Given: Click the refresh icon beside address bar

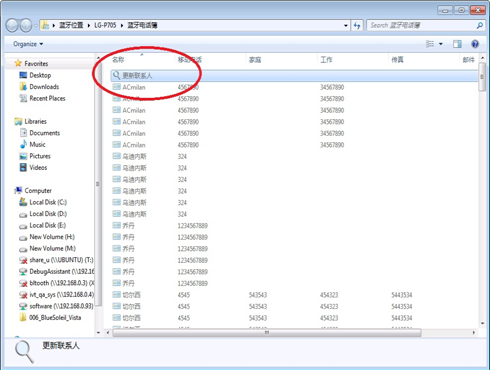Looking at the screenshot, I should pyautogui.click(x=357, y=25).
